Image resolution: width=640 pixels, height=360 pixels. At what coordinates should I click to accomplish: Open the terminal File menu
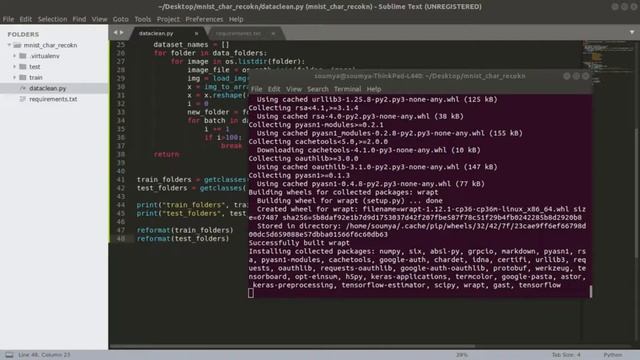point(257,89)
